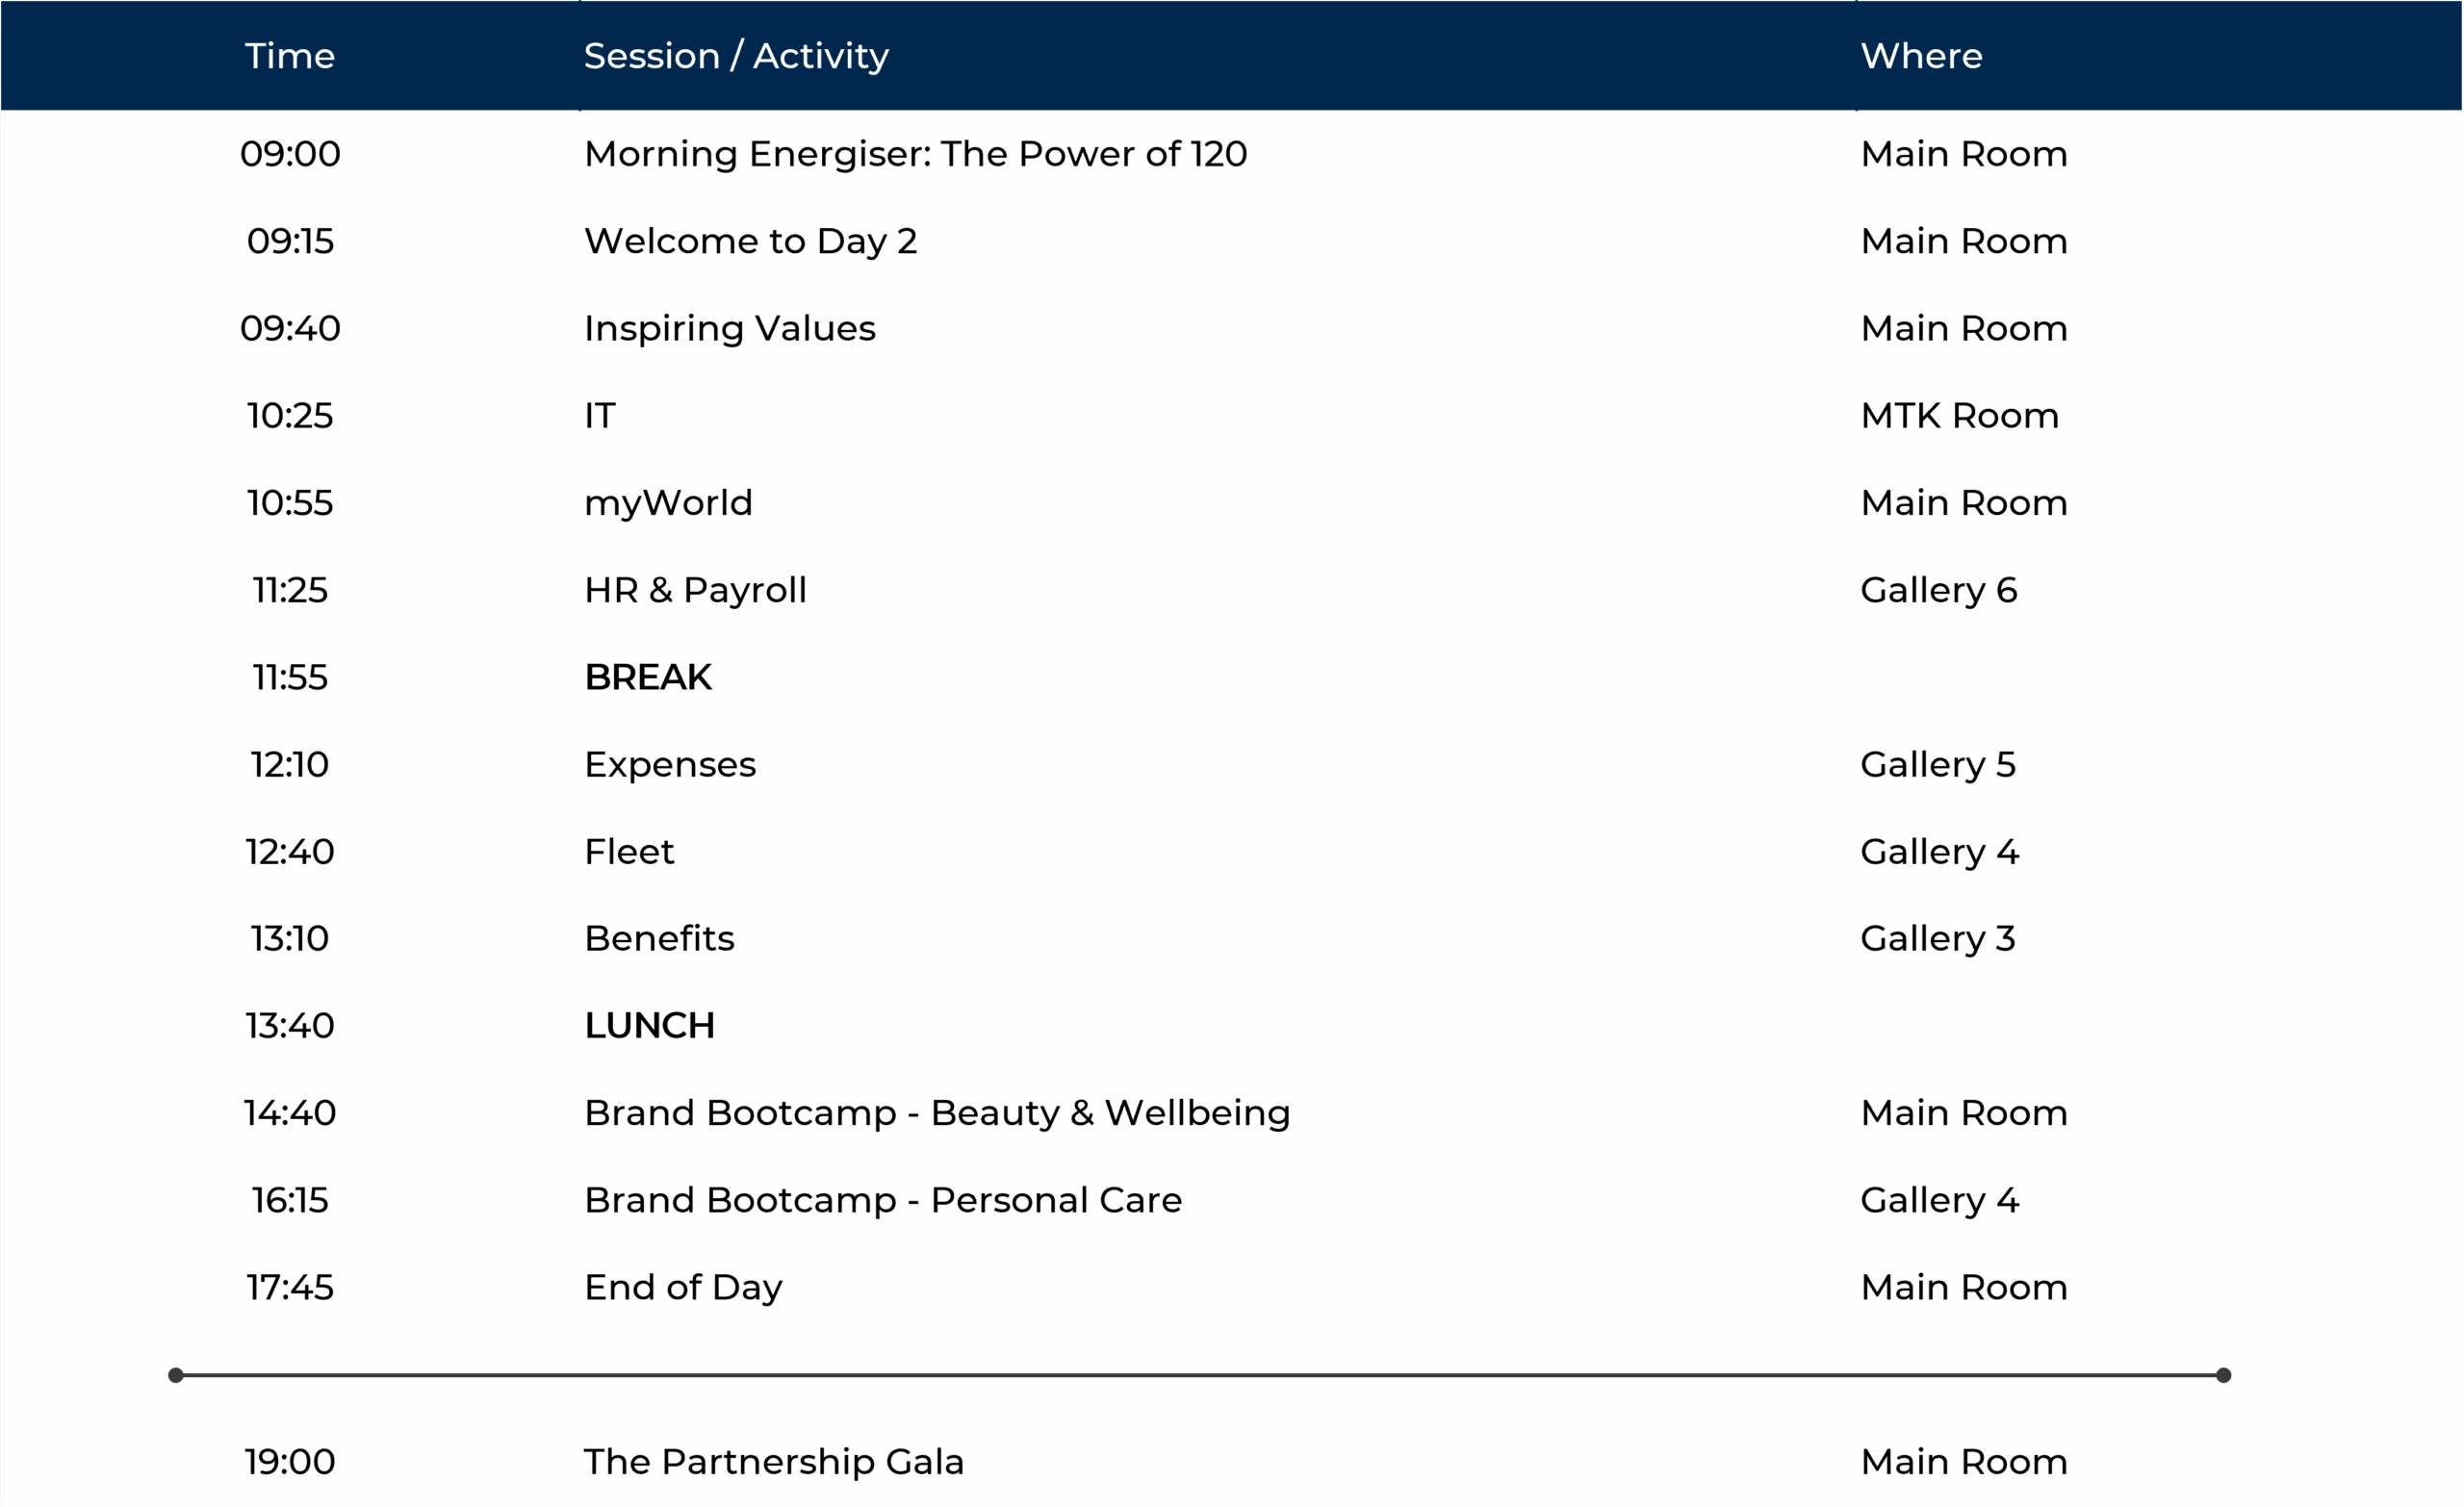This screenshot has width=2464, height=1507.
Task: Open Brand Bootcamp - Personal Care session
Action: tap(882, 1199)
